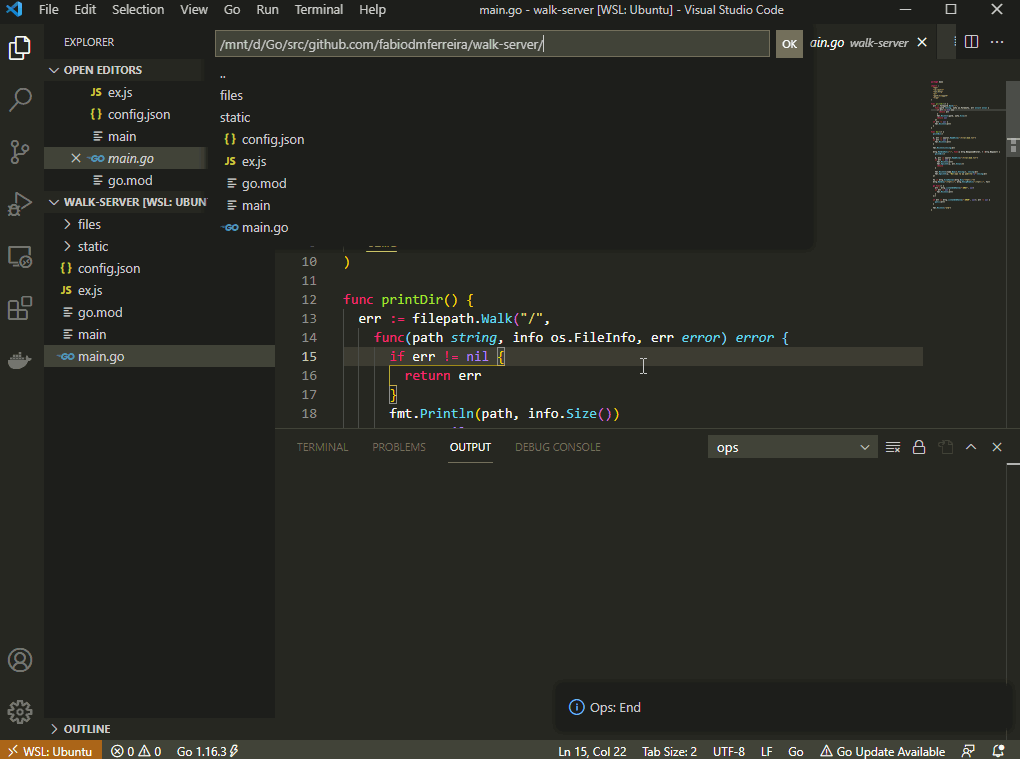This screenshot has width=1020, height=759.
Task: Click Go Update Available in status bar
Action: [882, 751]
